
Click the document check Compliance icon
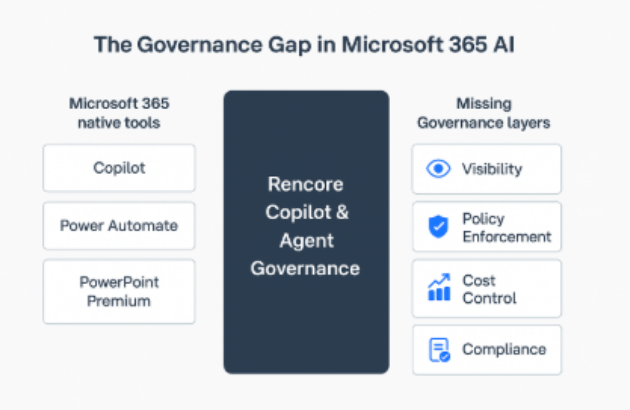pos(439,350)
